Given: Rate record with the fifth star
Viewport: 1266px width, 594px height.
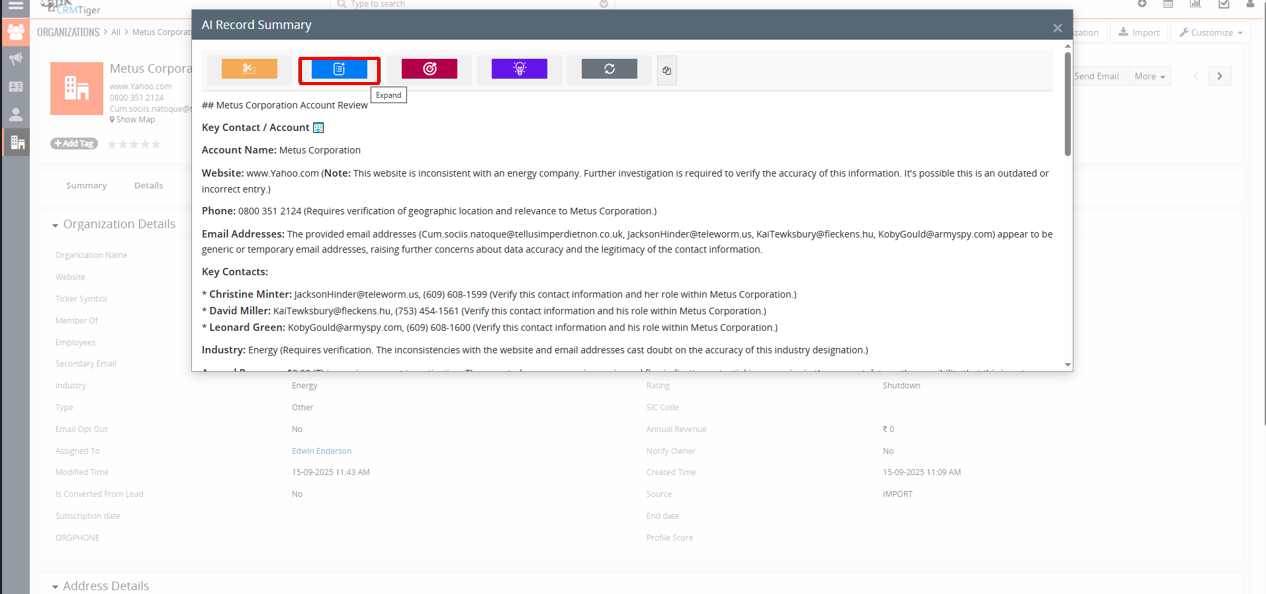Looking at the screenshot, I should (x=156, y=144).
